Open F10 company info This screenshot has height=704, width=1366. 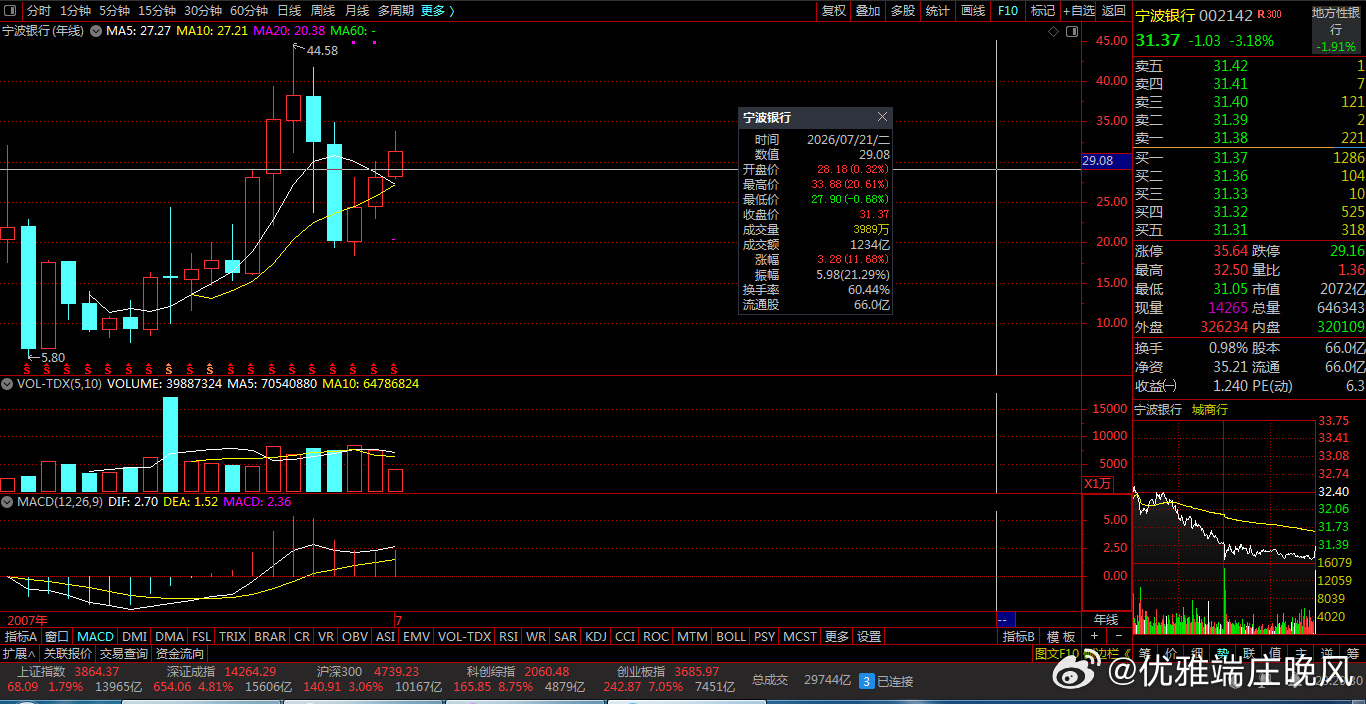pyautogui.click(x=1008, y=11)
